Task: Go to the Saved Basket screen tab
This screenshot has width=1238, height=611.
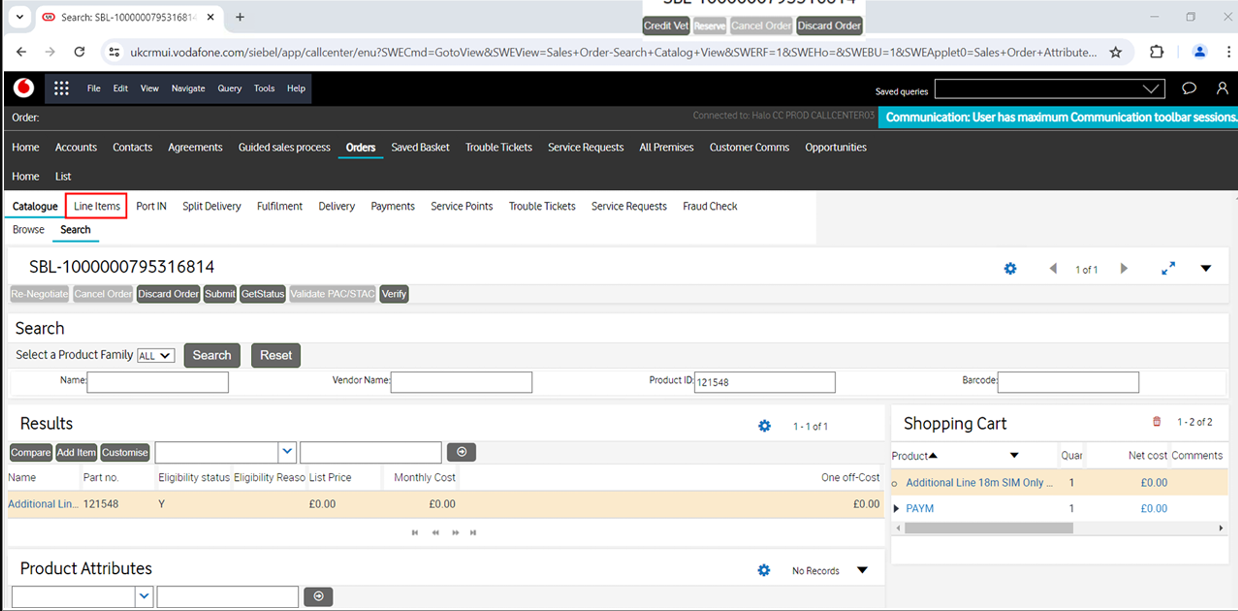Action: pyautogui.click(x=420, y=147)
